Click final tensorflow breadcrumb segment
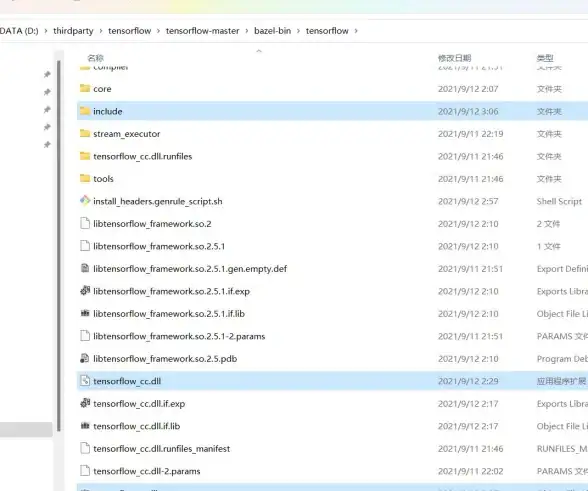 [x=327, y=31]
